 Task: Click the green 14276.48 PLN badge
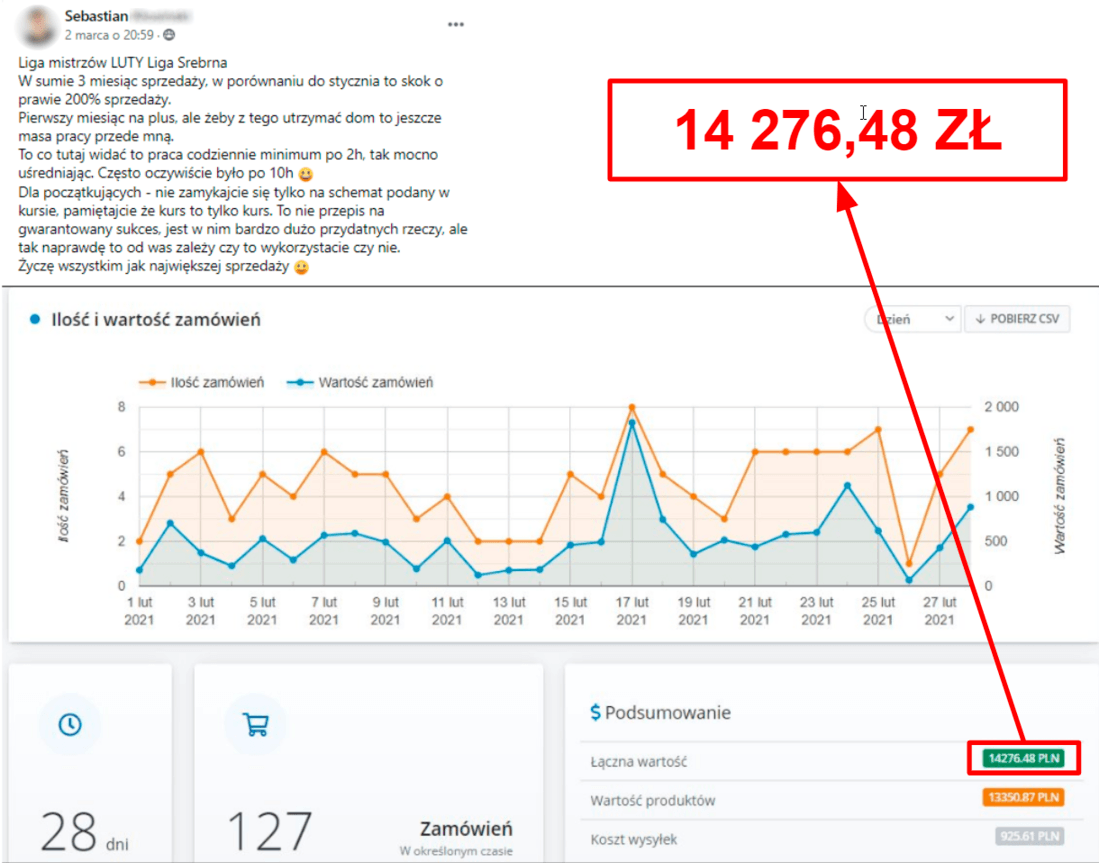click(x=1023, y=759)
